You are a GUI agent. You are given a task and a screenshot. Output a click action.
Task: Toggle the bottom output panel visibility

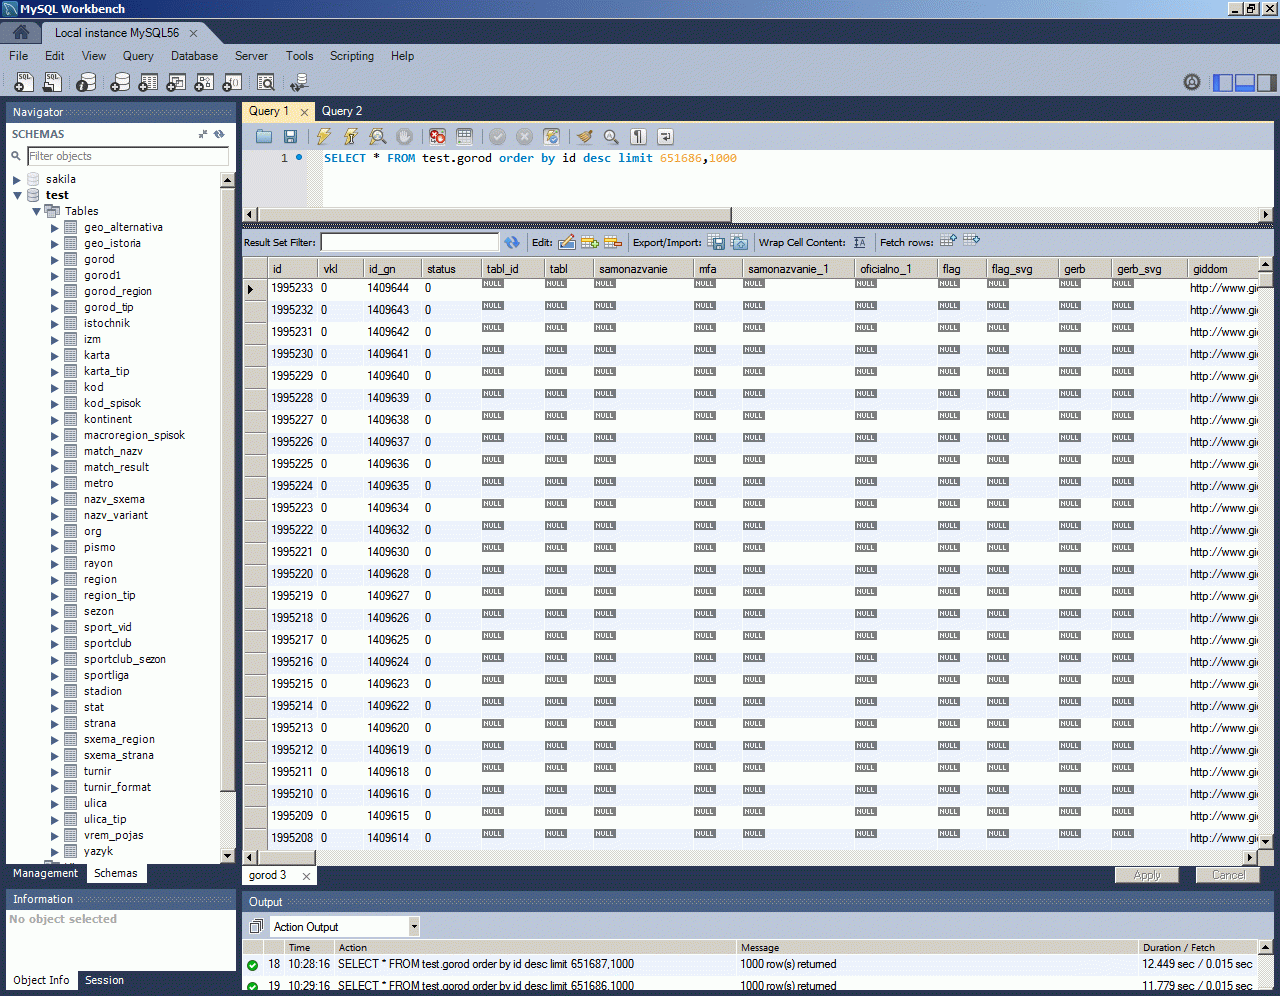pos(1245,82)
